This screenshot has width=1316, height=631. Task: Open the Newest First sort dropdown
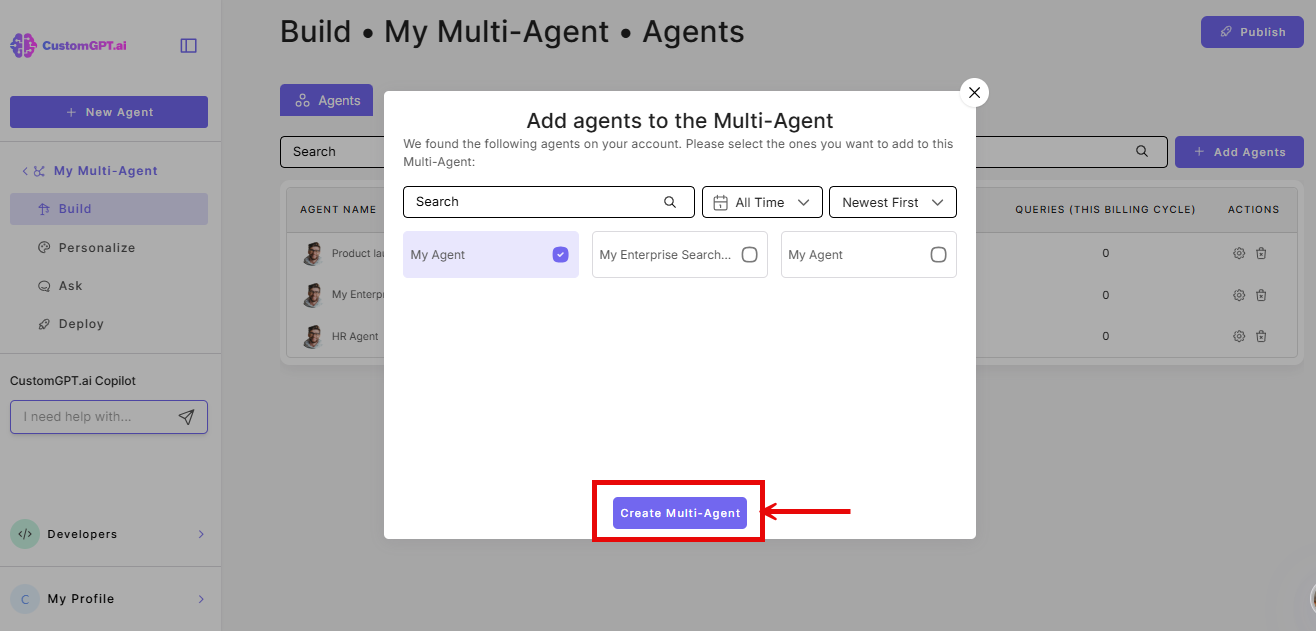(x=892, y=202)
